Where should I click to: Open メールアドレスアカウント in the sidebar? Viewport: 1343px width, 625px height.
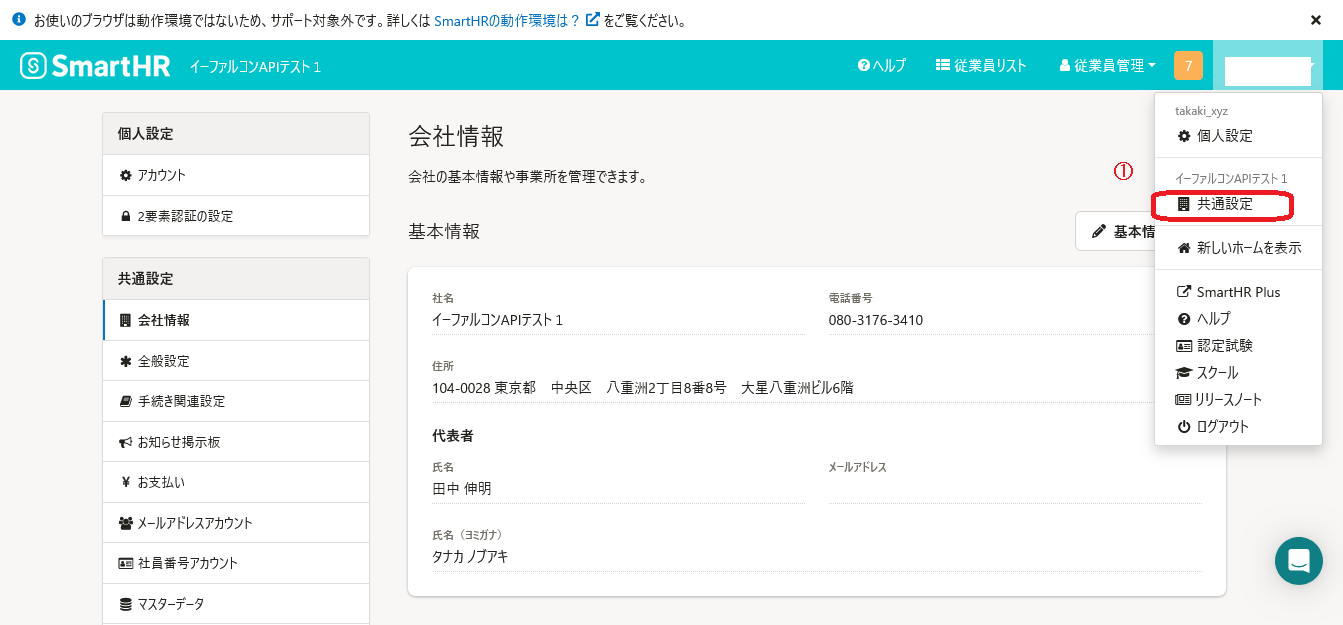pyautogui.click(x=236, y=523)
